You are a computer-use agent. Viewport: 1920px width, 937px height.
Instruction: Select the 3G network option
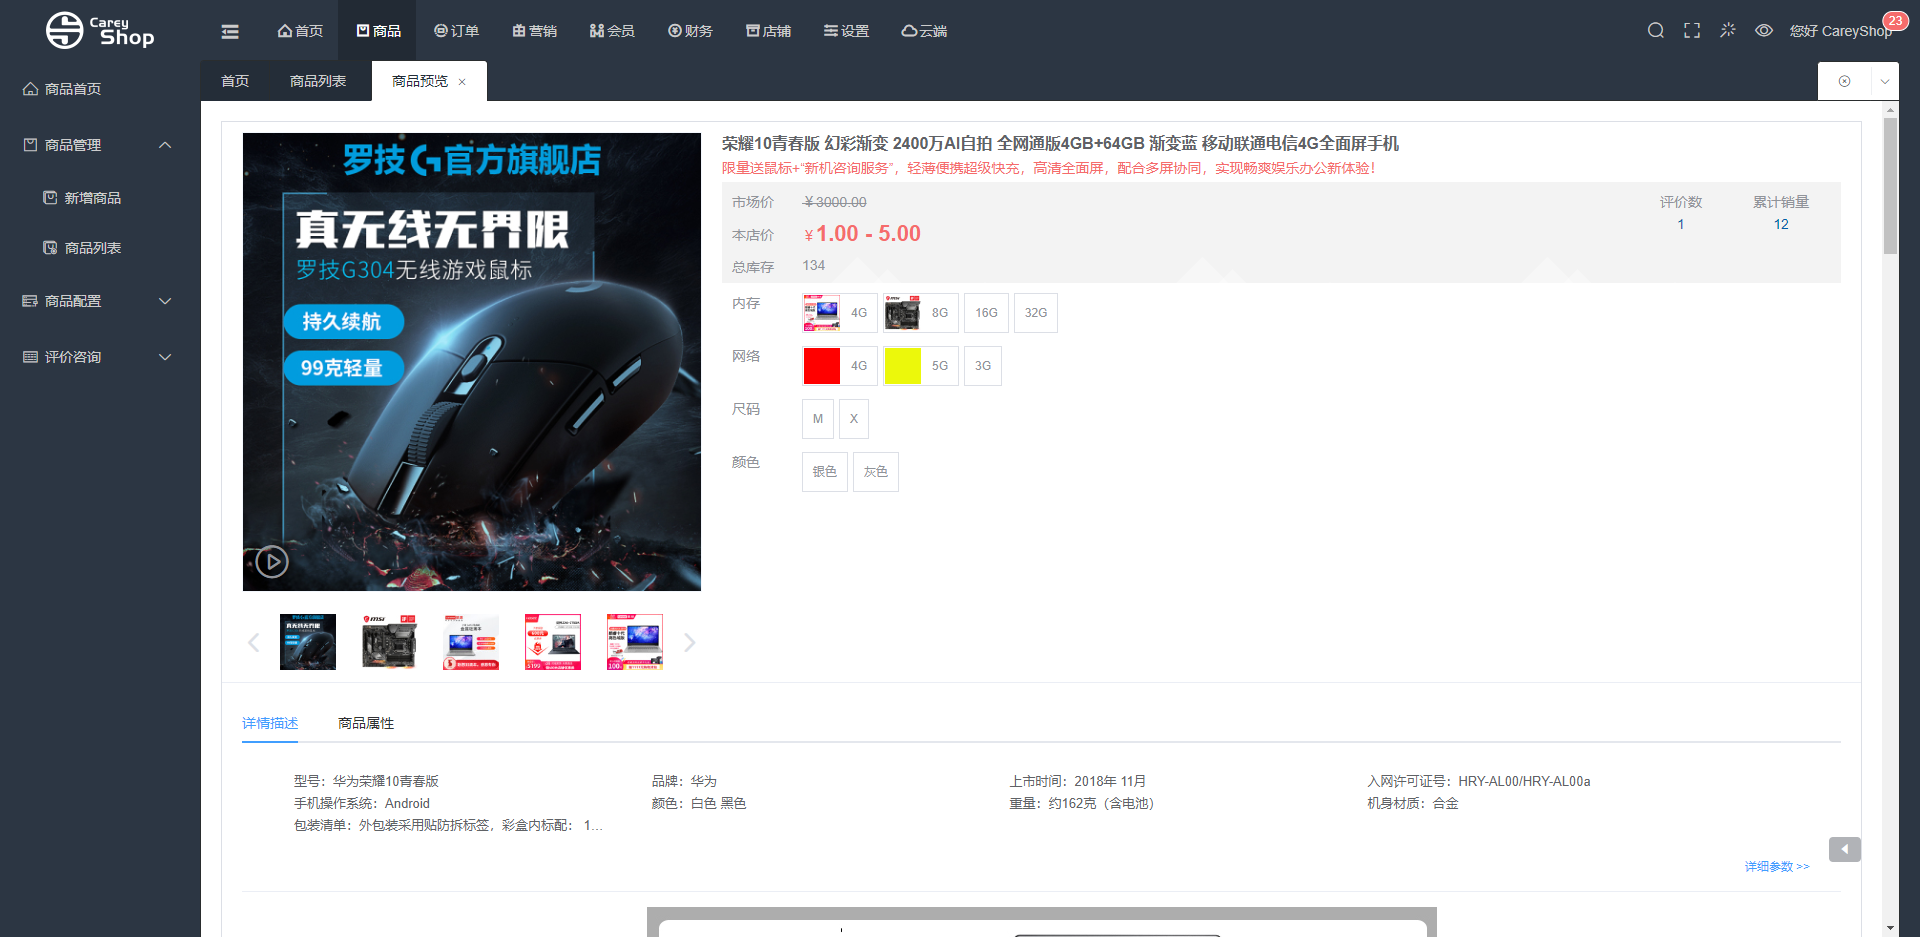983,366
